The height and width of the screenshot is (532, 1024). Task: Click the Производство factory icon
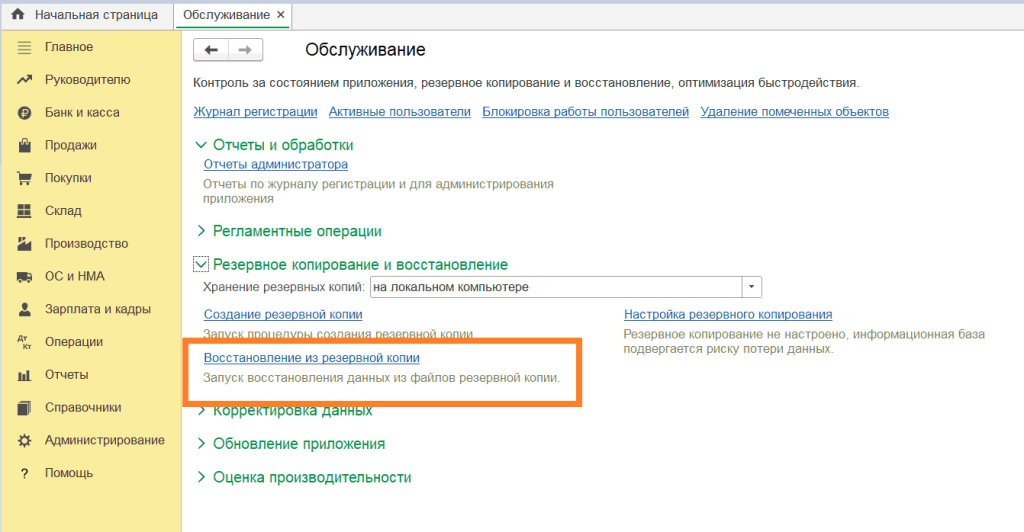[x=25, y=244]
